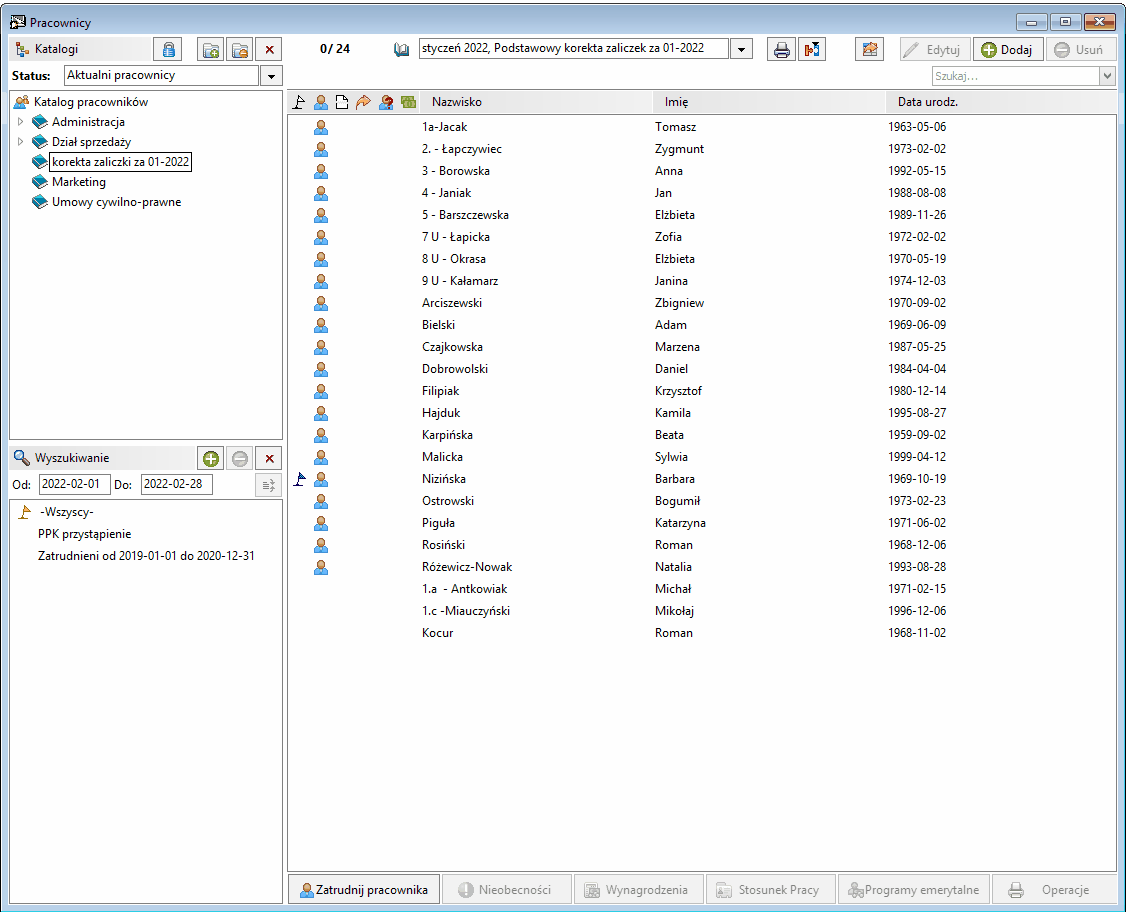Click into the Szukaj search field

pyautogui.click(x=1015, y=76)
